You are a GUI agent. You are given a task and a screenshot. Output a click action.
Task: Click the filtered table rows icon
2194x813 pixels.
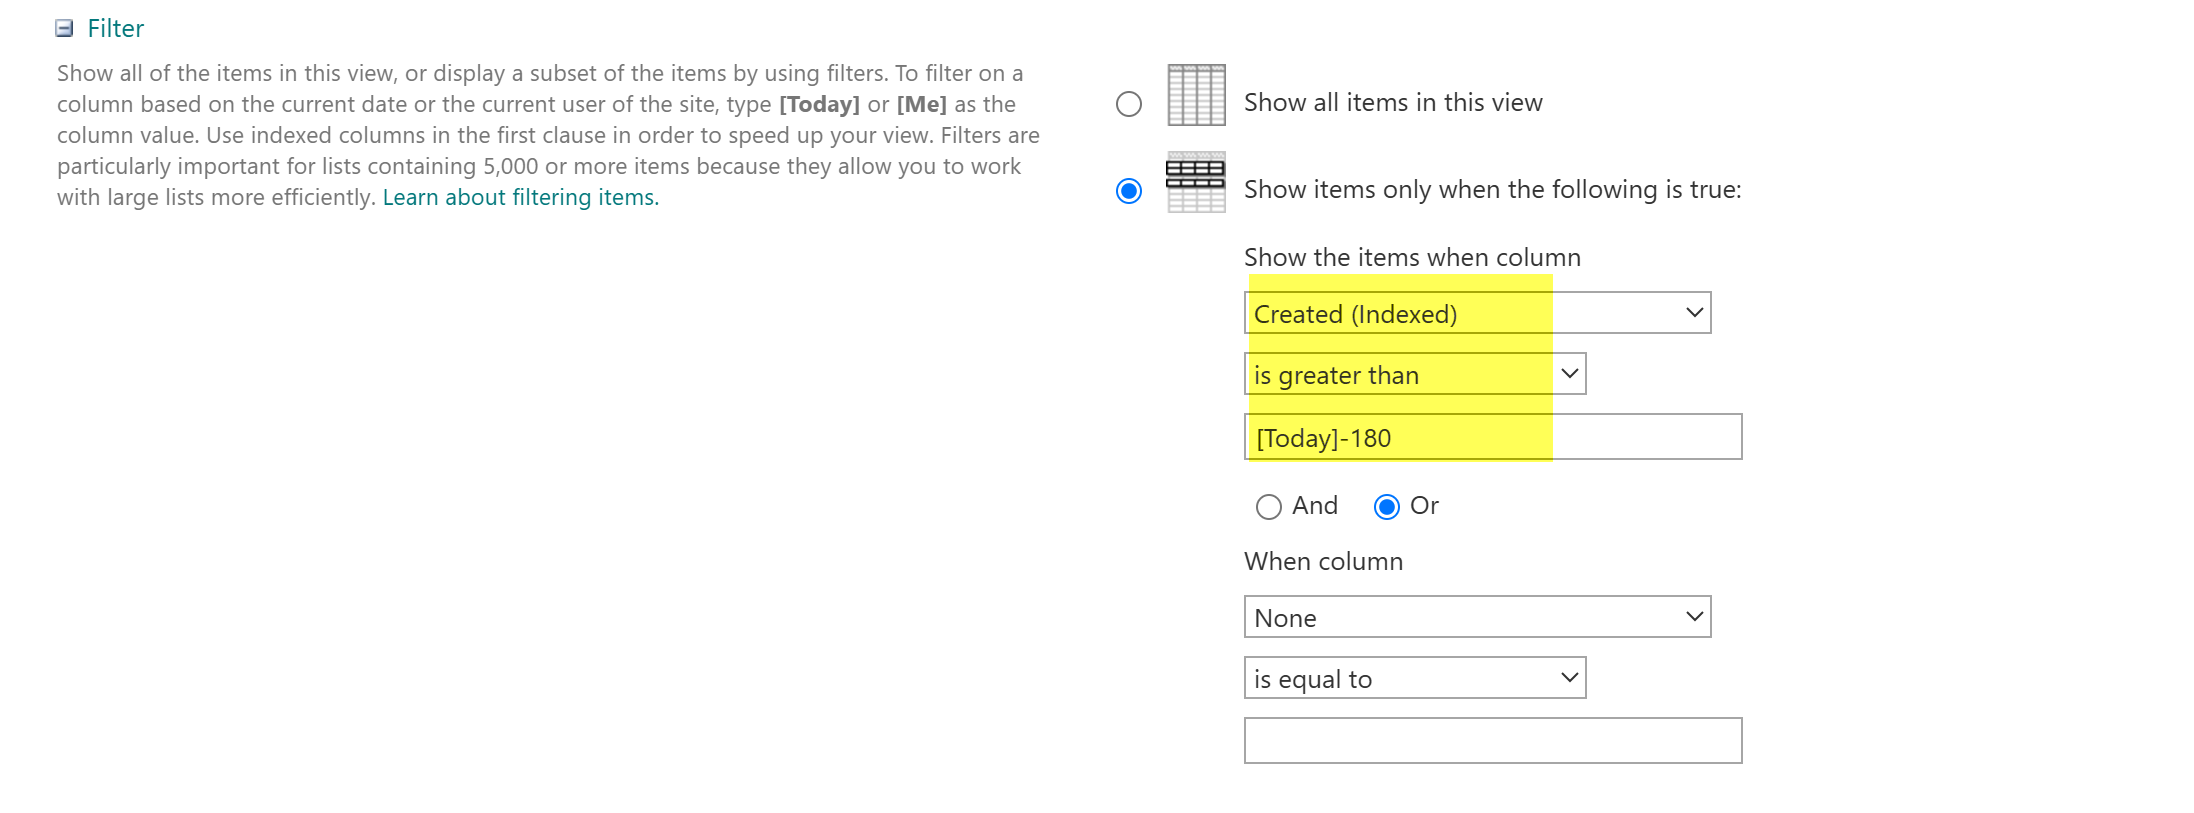pos(1196,182)
